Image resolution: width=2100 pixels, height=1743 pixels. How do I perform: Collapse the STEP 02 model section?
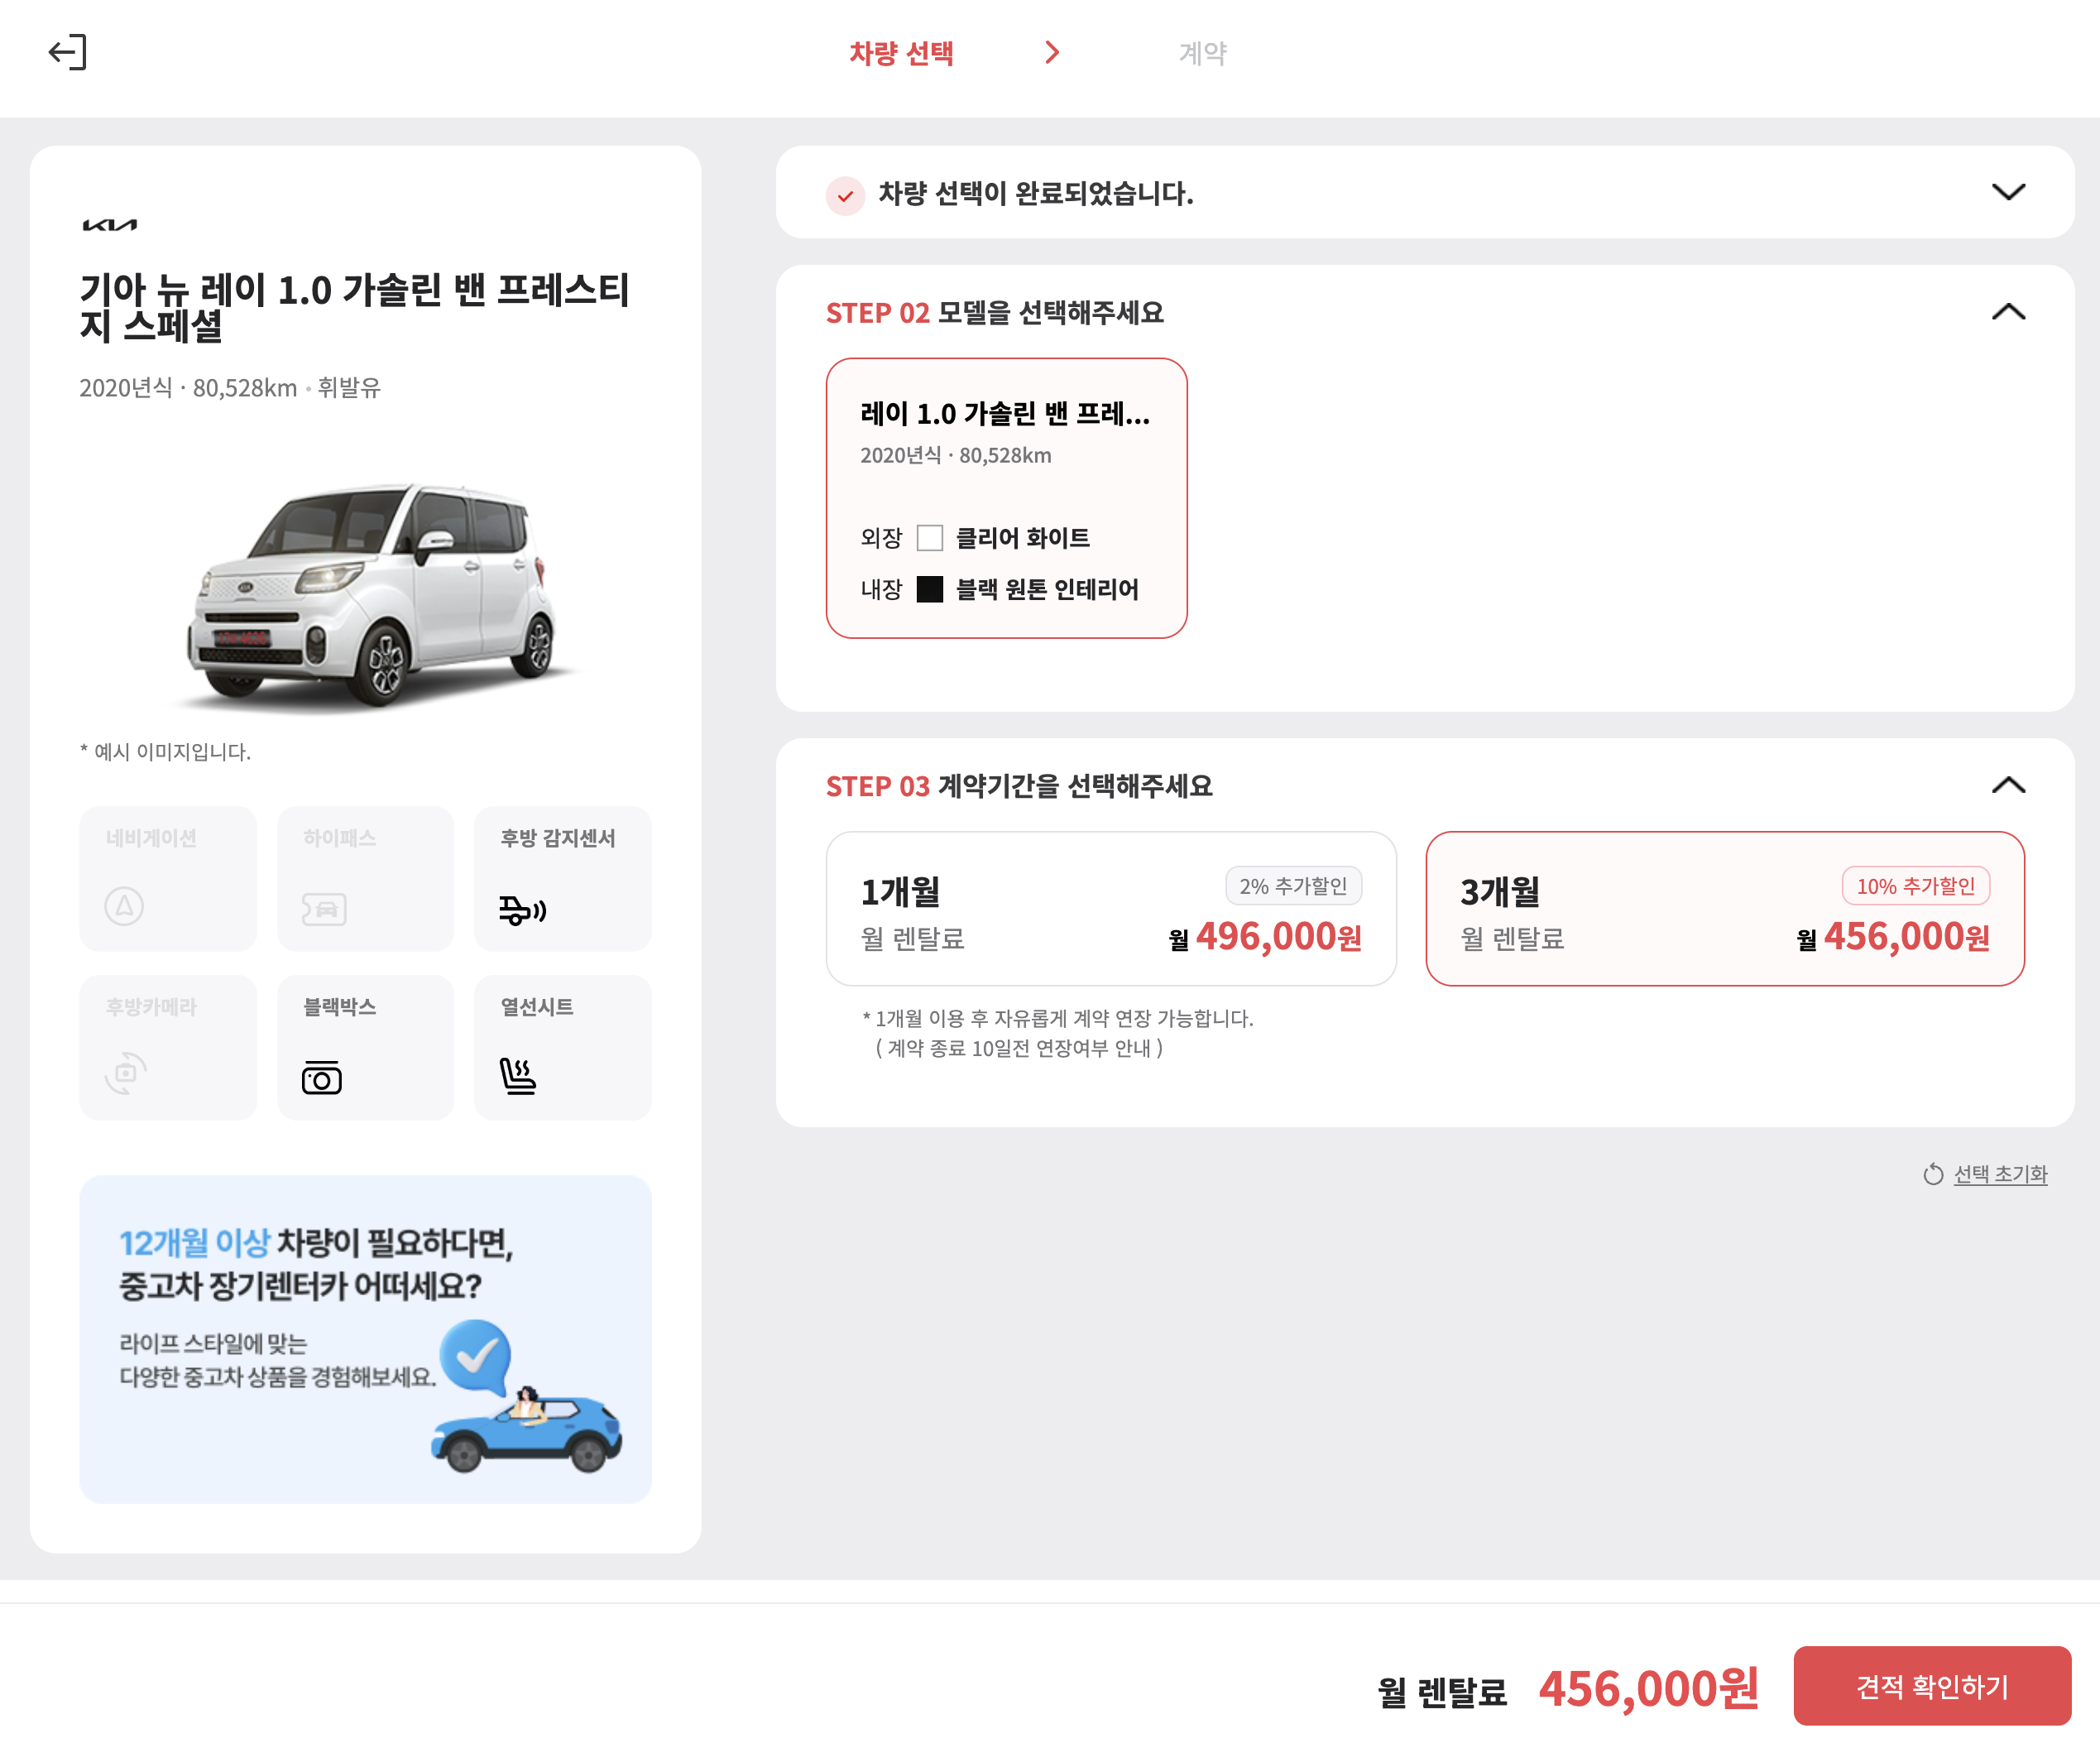(x=2007, y=312)
